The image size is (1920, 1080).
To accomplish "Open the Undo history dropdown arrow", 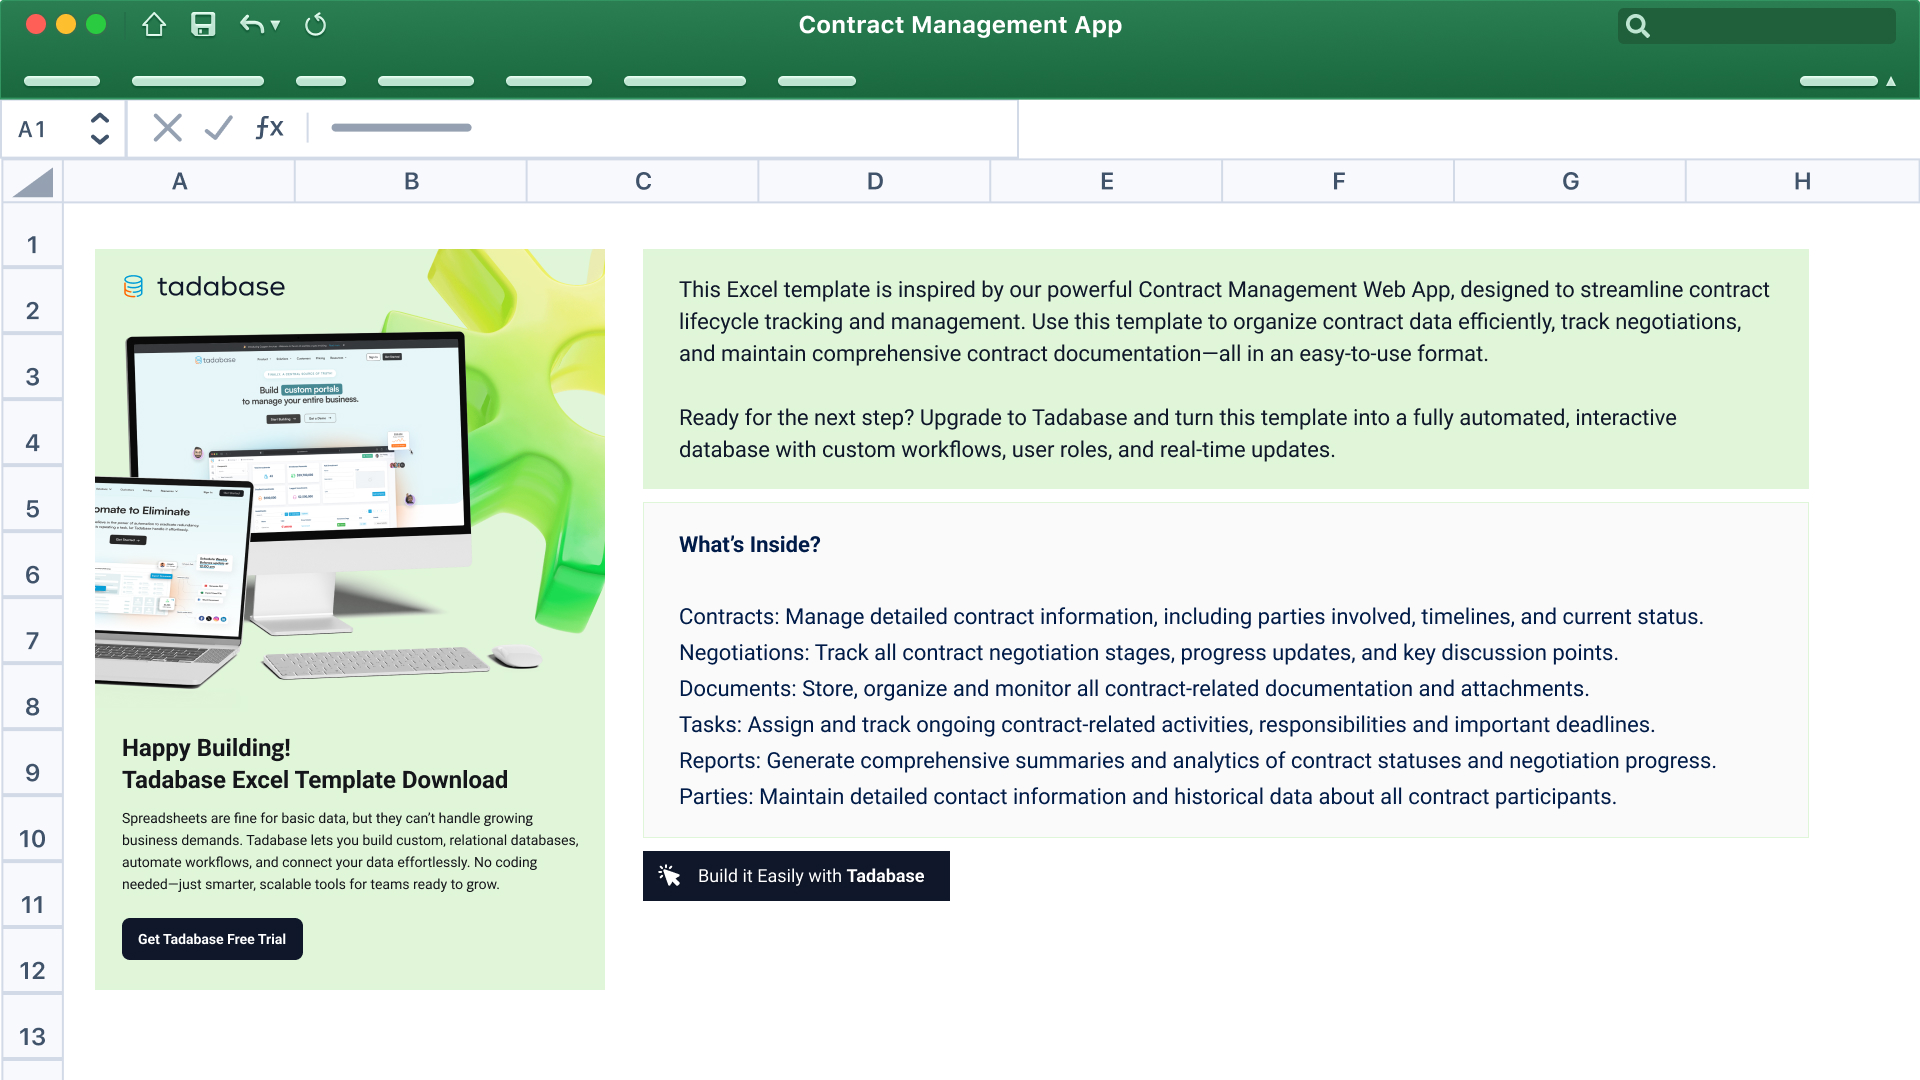I will [x=275, y=26].
